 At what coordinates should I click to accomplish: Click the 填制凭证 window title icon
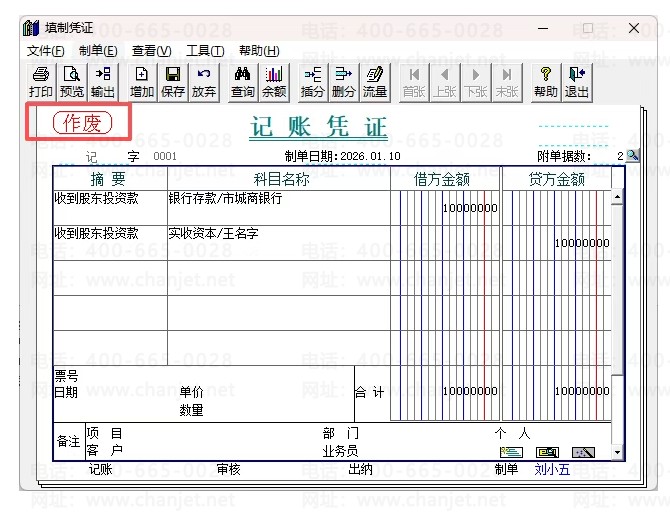(31, 28)
